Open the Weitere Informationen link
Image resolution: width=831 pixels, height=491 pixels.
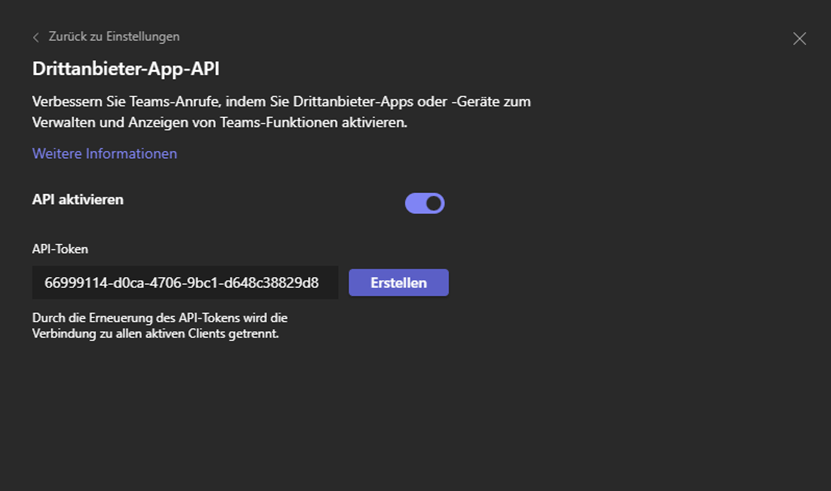click(x=104, y=153)
